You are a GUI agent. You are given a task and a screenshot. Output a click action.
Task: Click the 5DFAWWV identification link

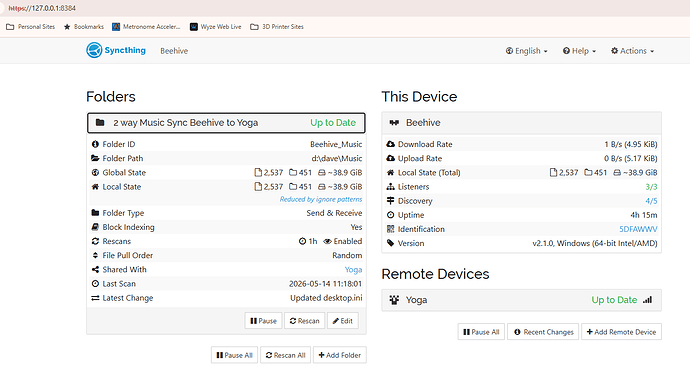[639, 229]
